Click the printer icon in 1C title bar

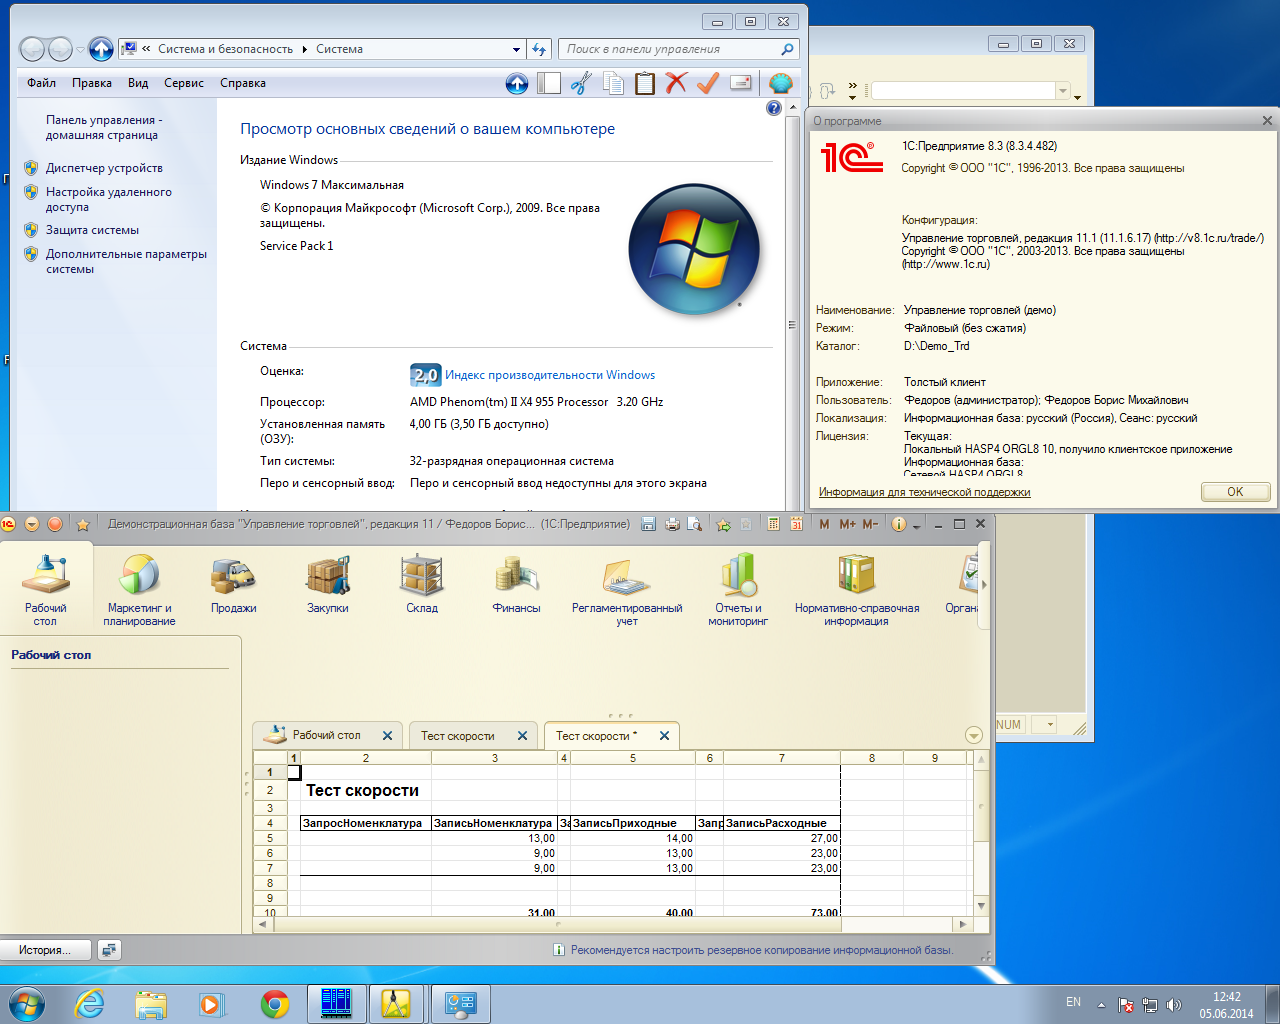click(672, 524)
